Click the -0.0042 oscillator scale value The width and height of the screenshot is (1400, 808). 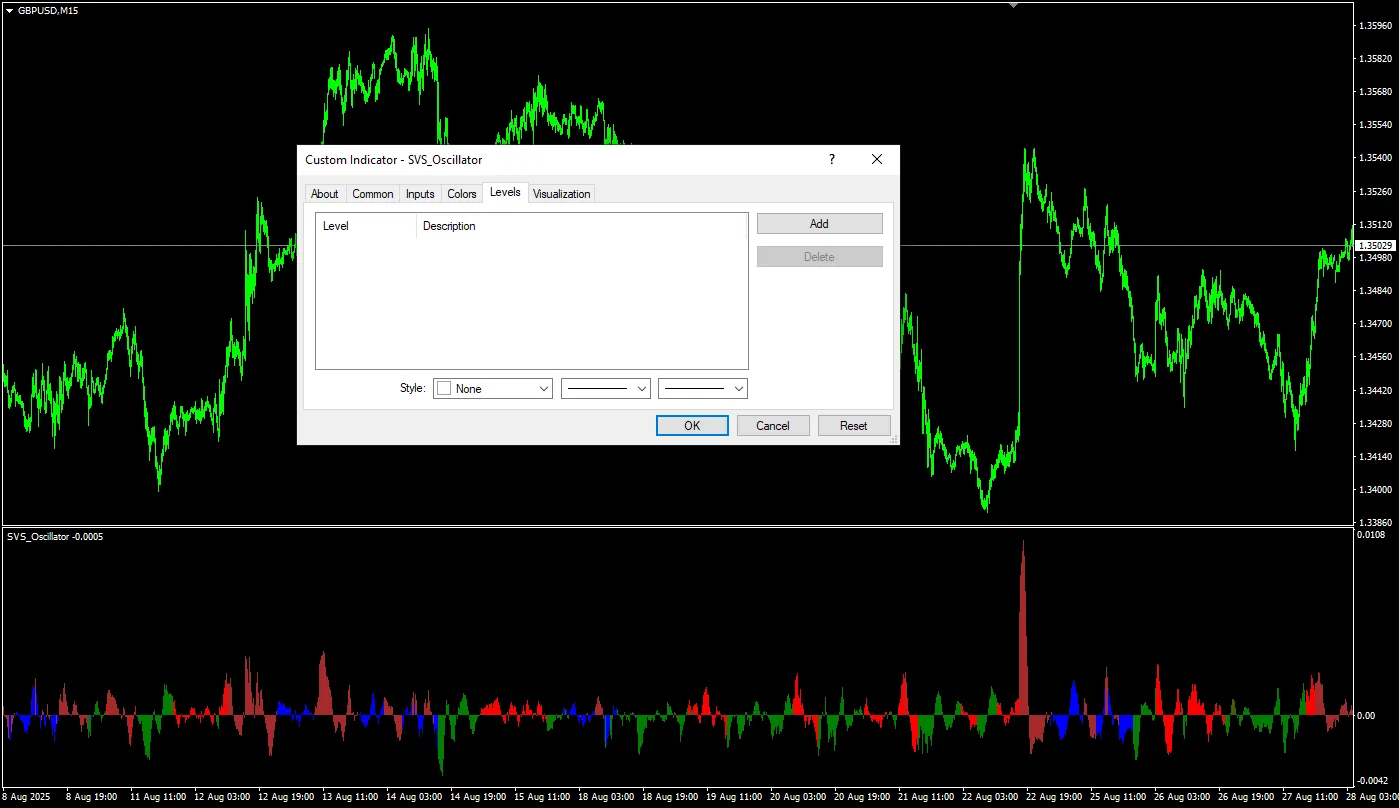click(x=1371, y=780)
